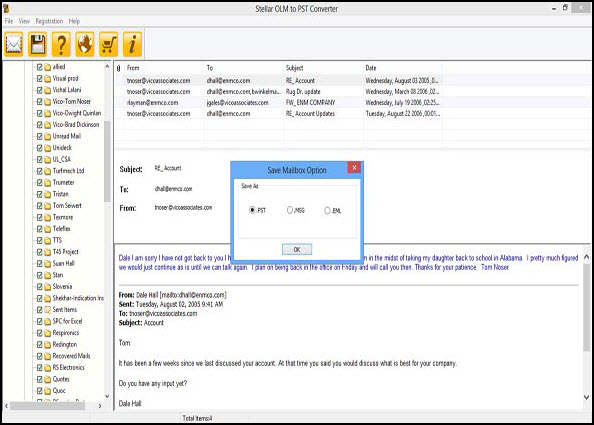Click the folder tree scroll right arrow
The image size is (594, 425).
point(100,406)
